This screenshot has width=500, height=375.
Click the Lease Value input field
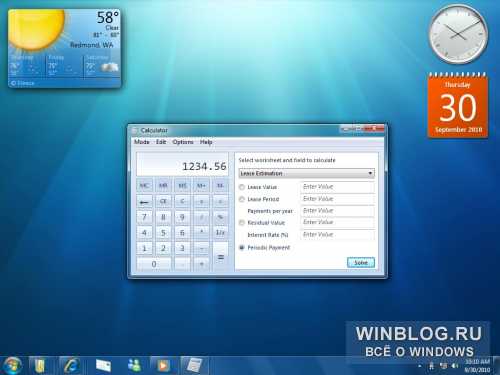(x=337, y=187)
